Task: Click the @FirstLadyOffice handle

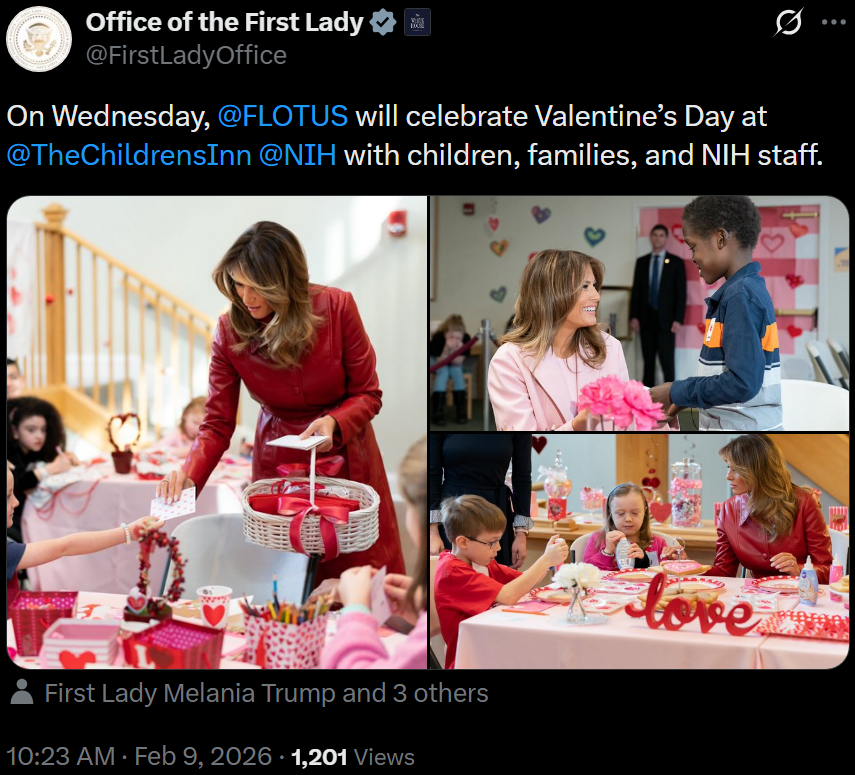Action: coord(186,55)
